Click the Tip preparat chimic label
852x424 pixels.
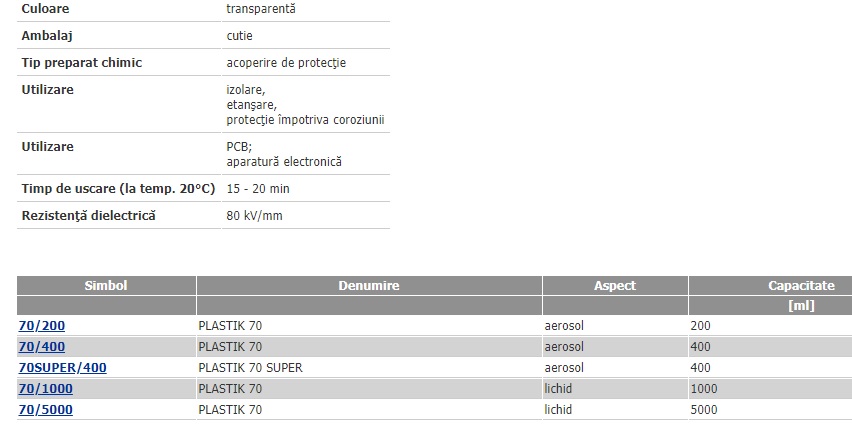(82, 63)
